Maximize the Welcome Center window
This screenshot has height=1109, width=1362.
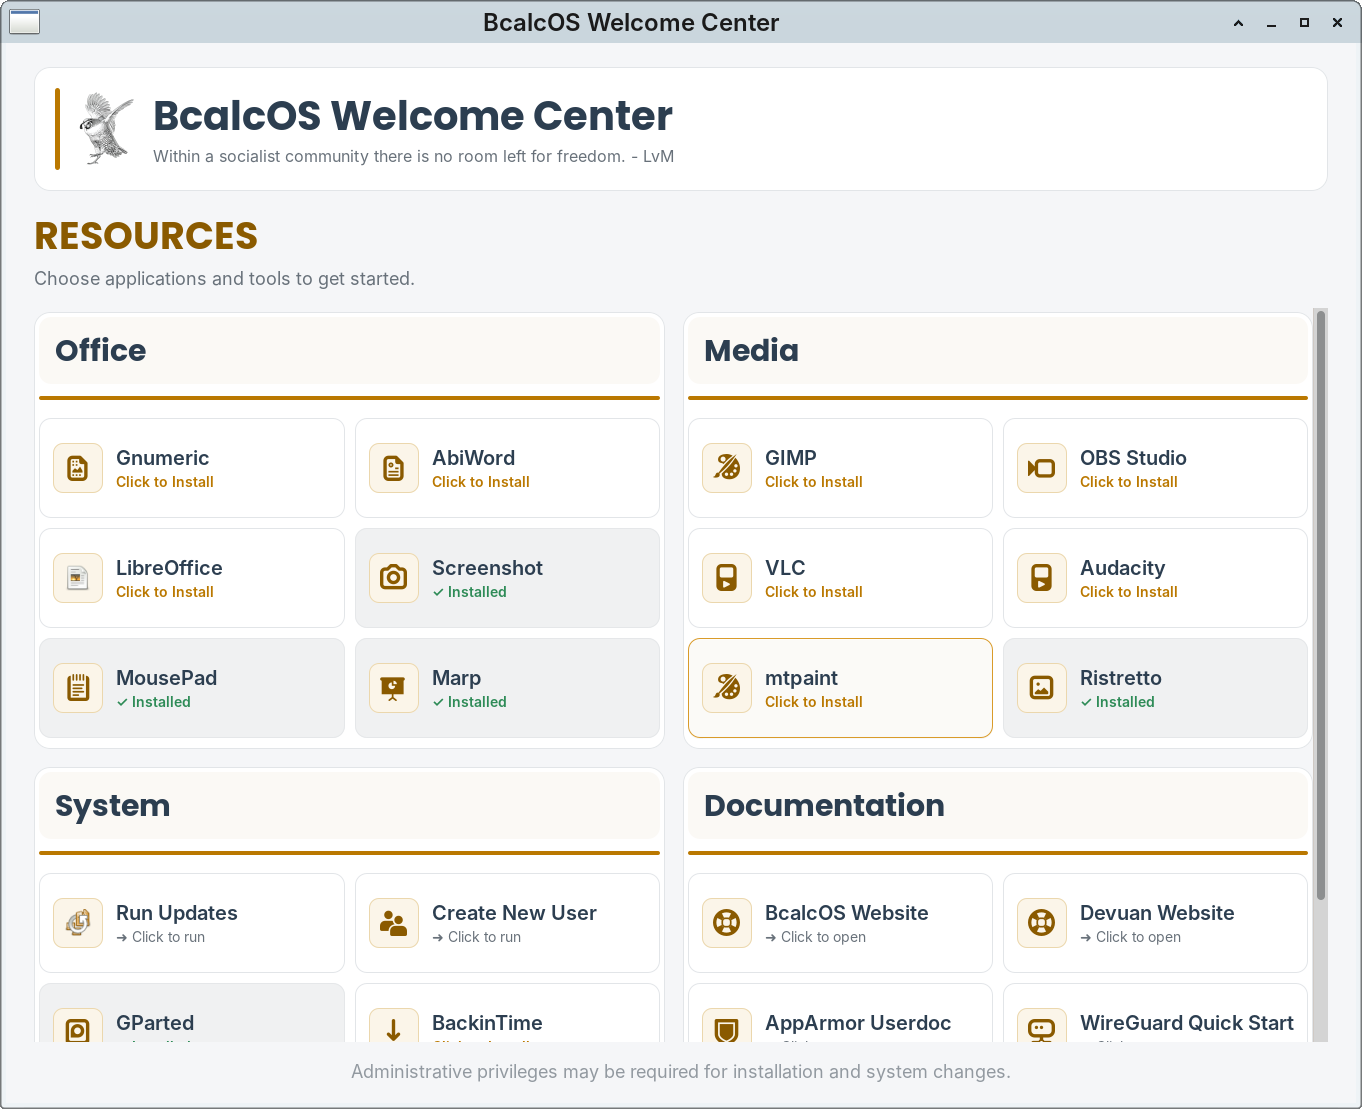pyautogui.click(x=1304, y=22)
